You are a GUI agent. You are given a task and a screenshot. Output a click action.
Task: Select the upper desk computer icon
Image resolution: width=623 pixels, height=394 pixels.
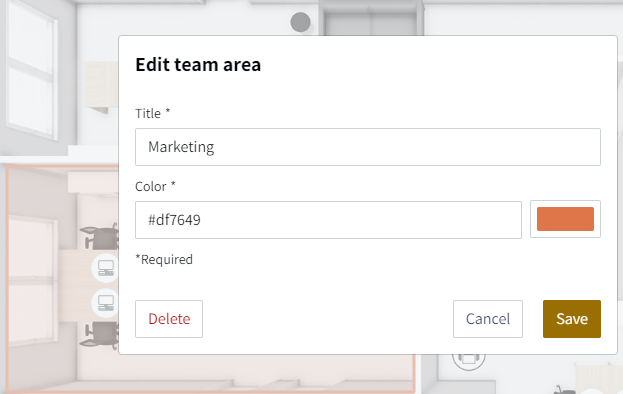106,268
